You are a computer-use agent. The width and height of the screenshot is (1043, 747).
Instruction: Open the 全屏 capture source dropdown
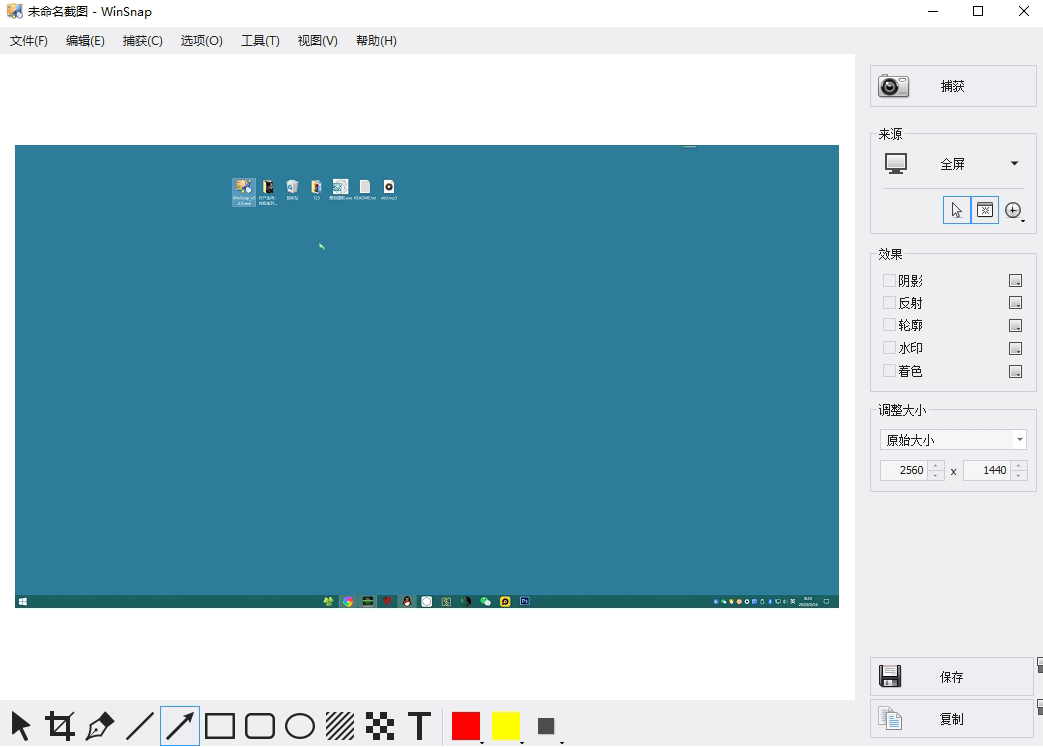point(1013,163)
